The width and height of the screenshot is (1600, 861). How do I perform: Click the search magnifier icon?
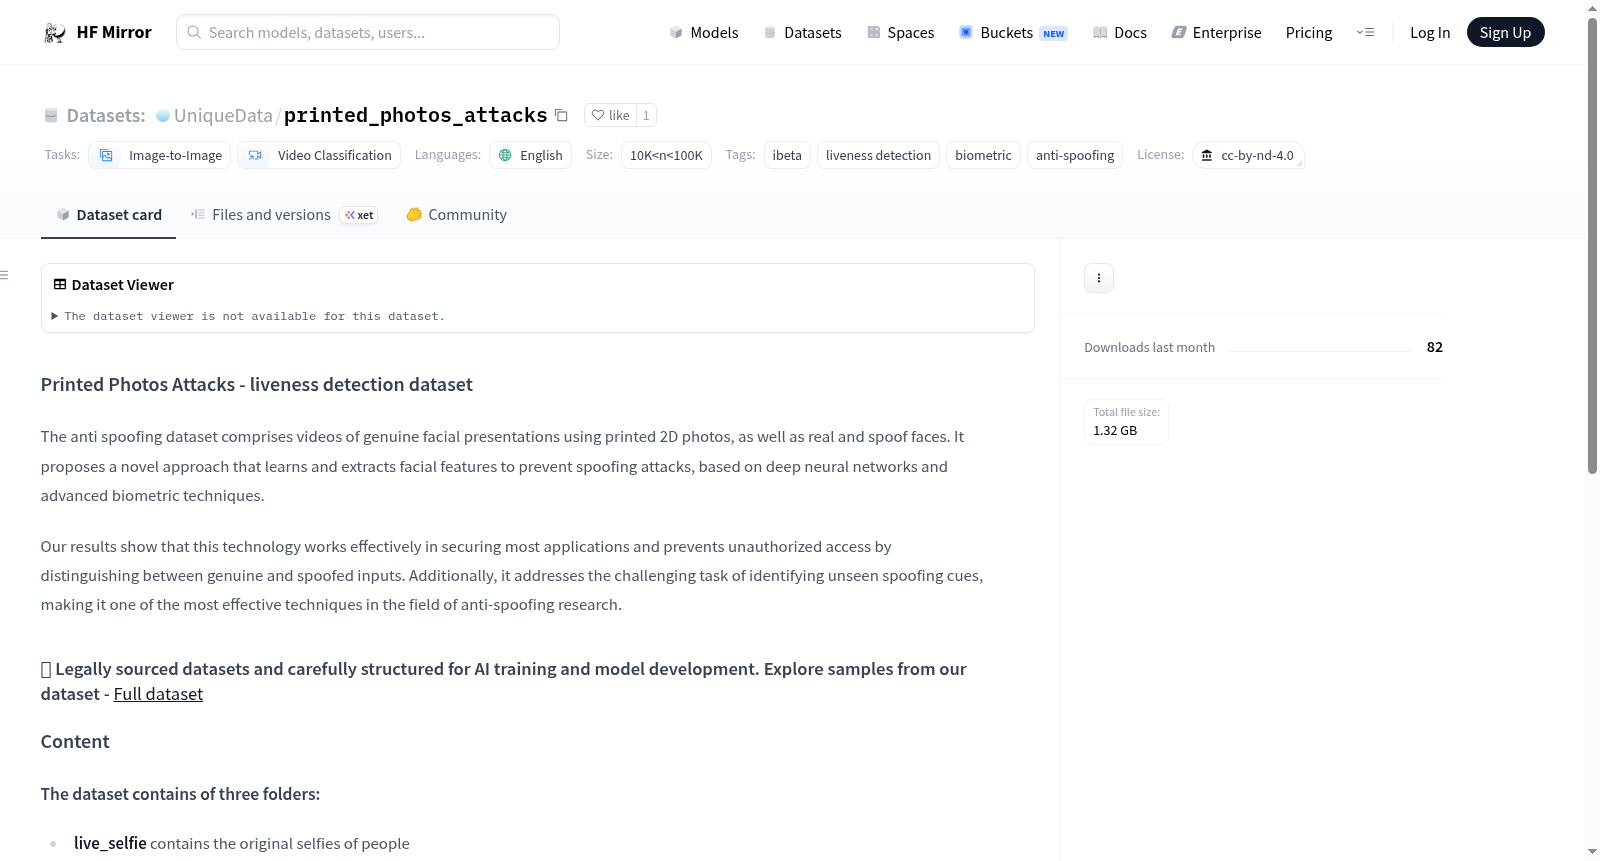194,32
